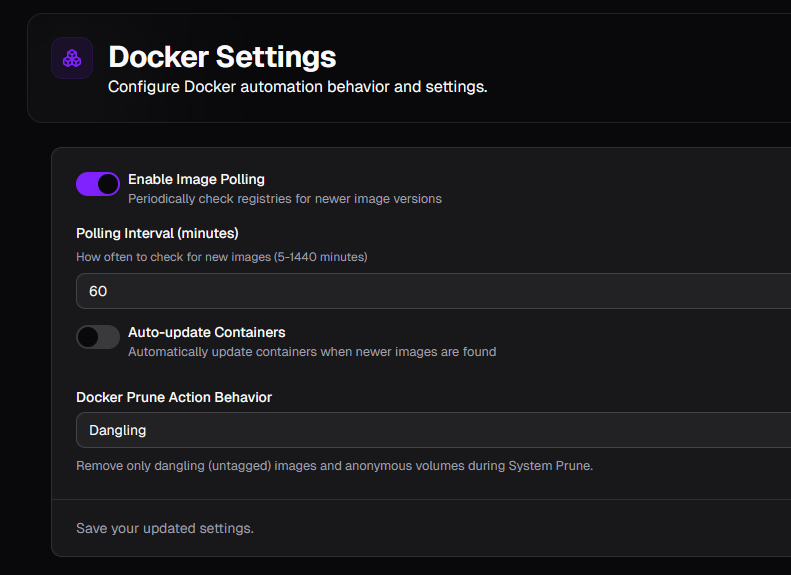
Task: Click the dark knob on Image Polling toggle
Action: coord(108,184)
